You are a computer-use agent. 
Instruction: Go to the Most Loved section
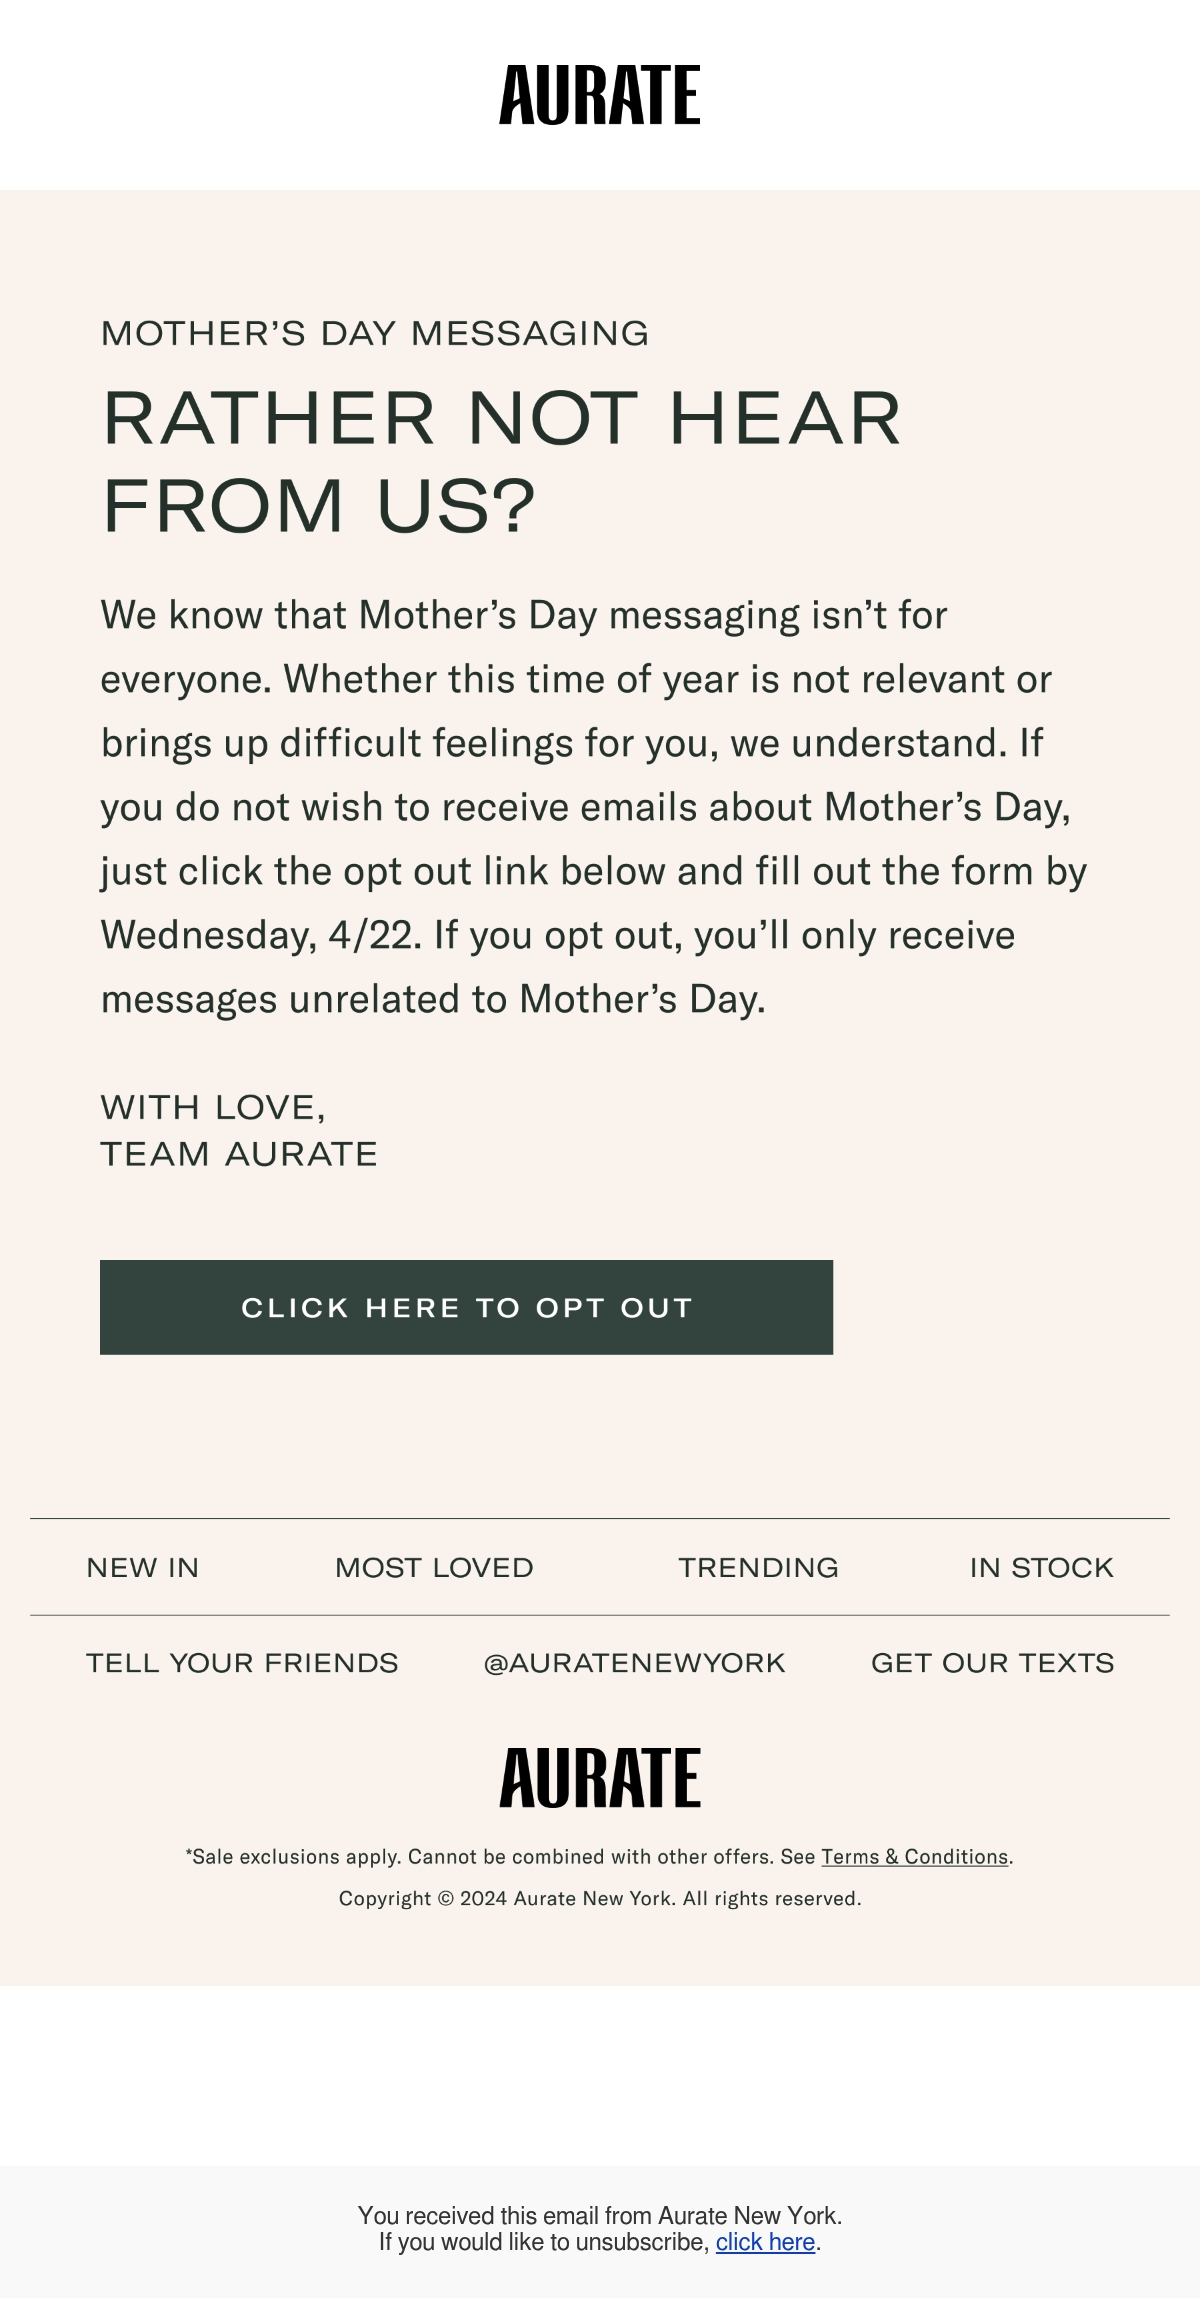coord(434,1567)
